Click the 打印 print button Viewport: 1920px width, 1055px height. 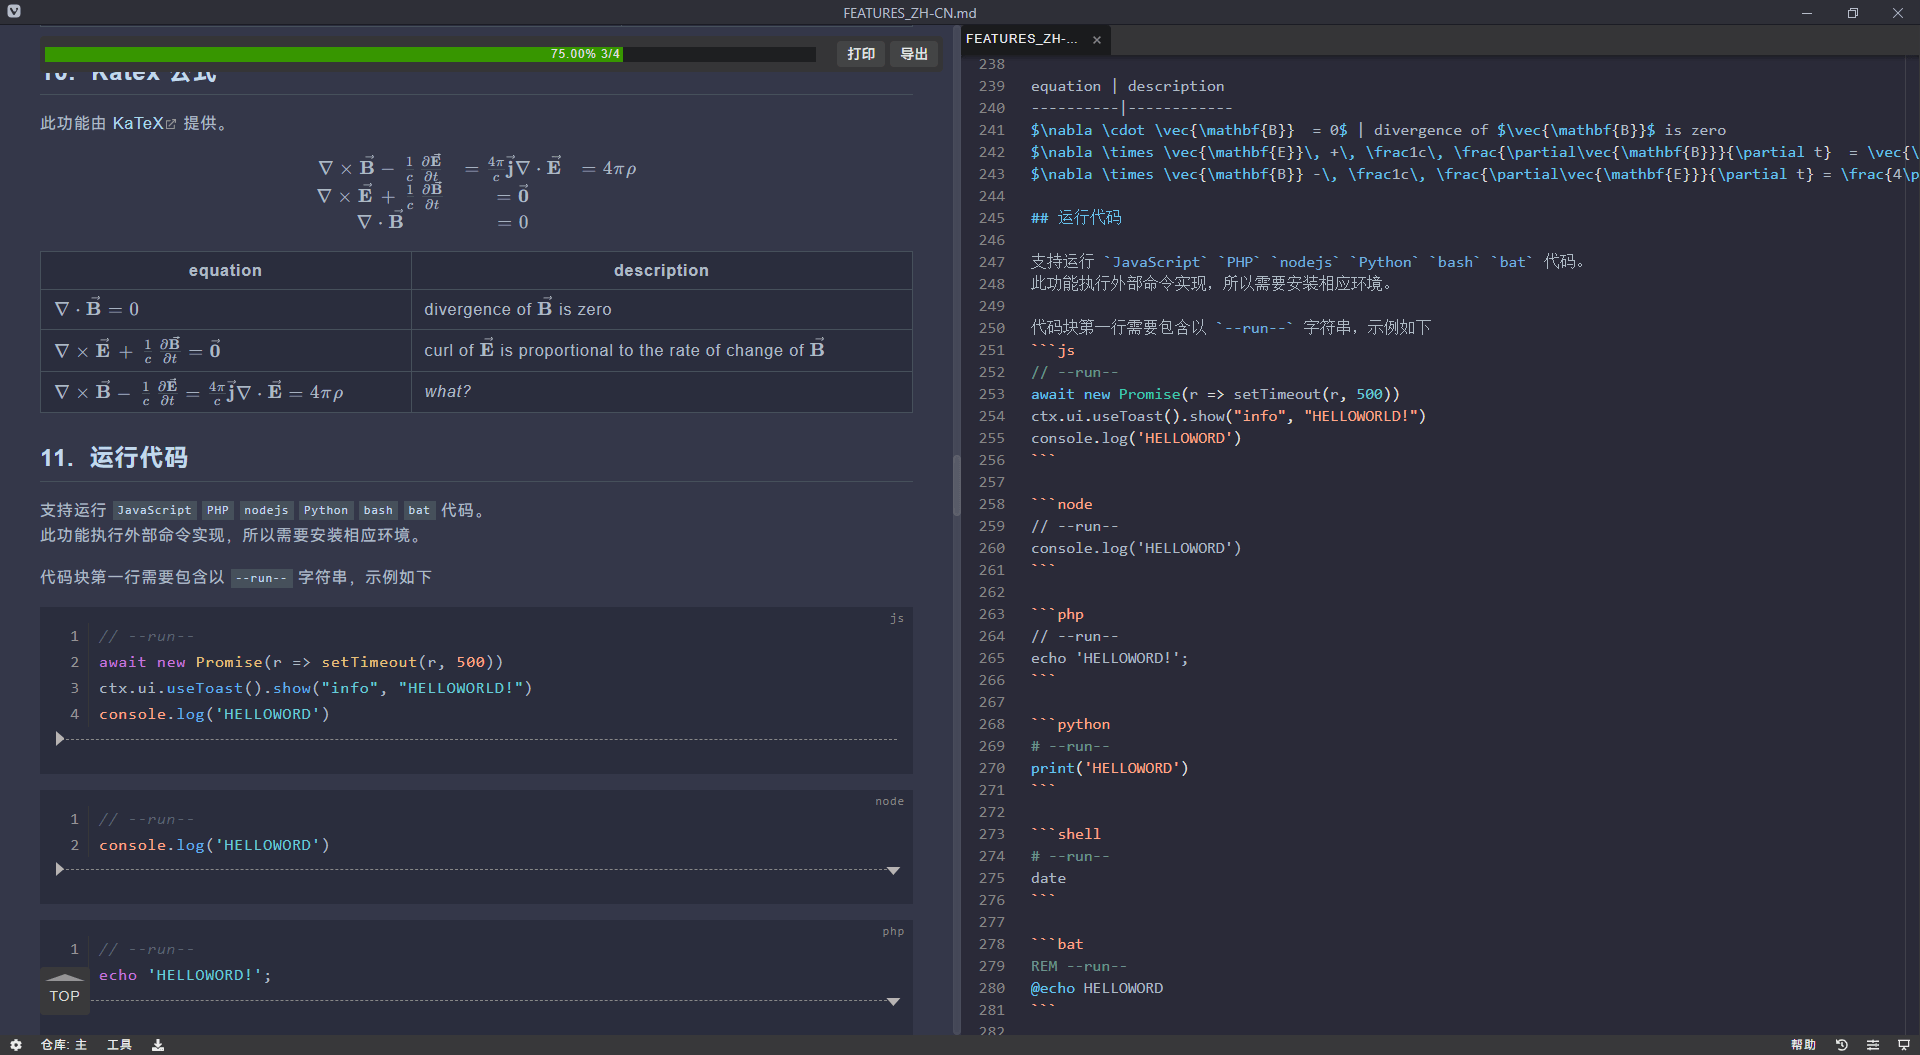(860, 54)
